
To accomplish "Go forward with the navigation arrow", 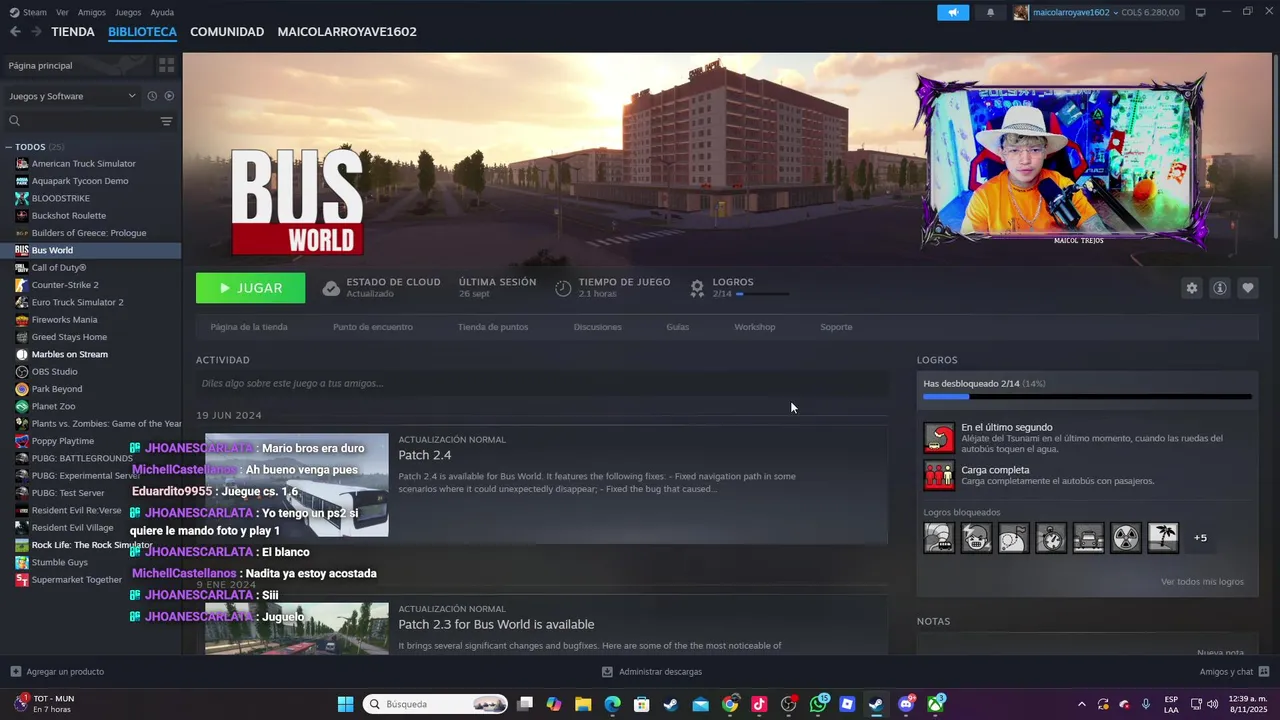I will click(36, 32).
